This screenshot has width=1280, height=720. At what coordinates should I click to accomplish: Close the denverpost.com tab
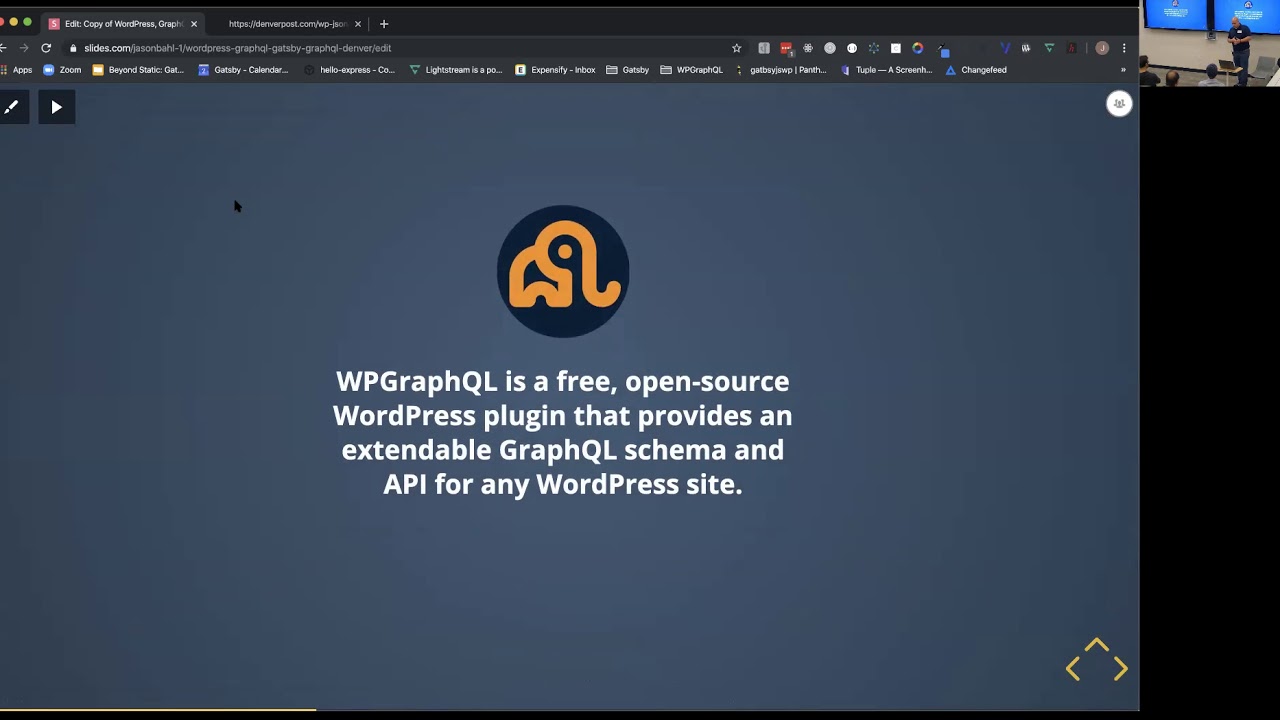point(358,24)
